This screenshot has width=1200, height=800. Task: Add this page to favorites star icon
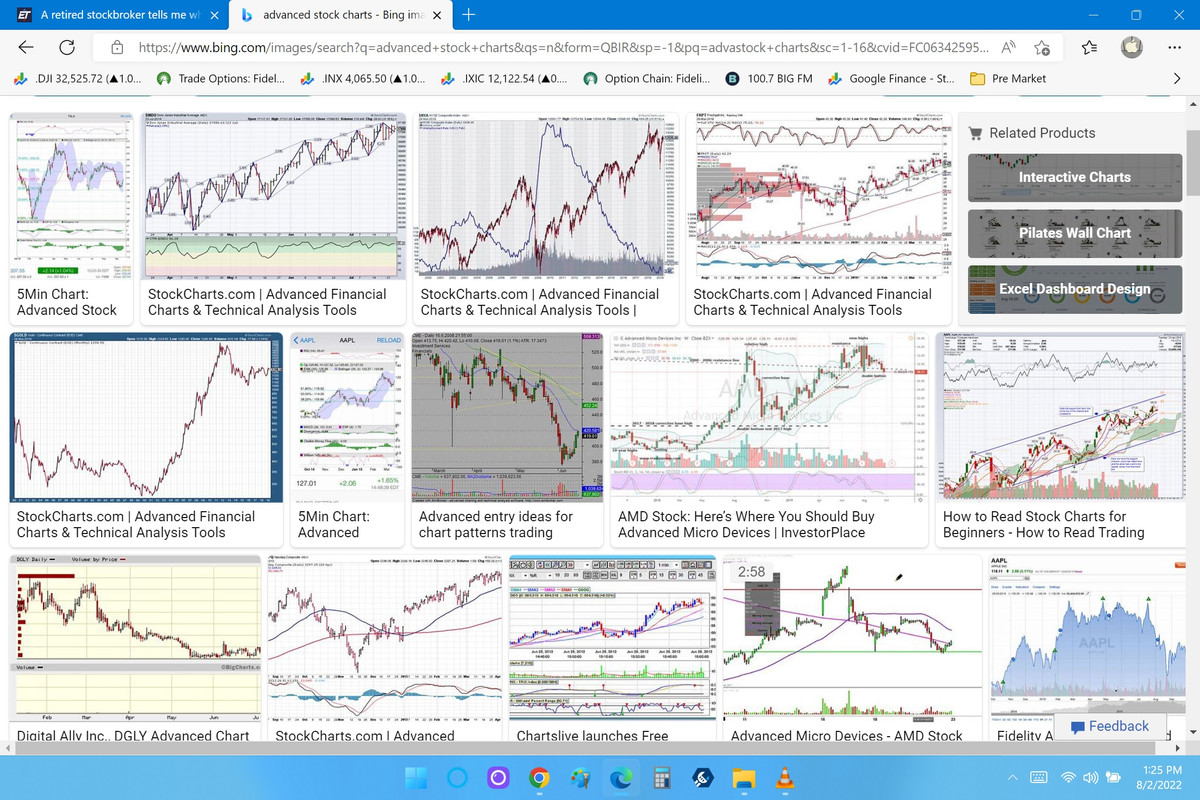[1042, 47]
